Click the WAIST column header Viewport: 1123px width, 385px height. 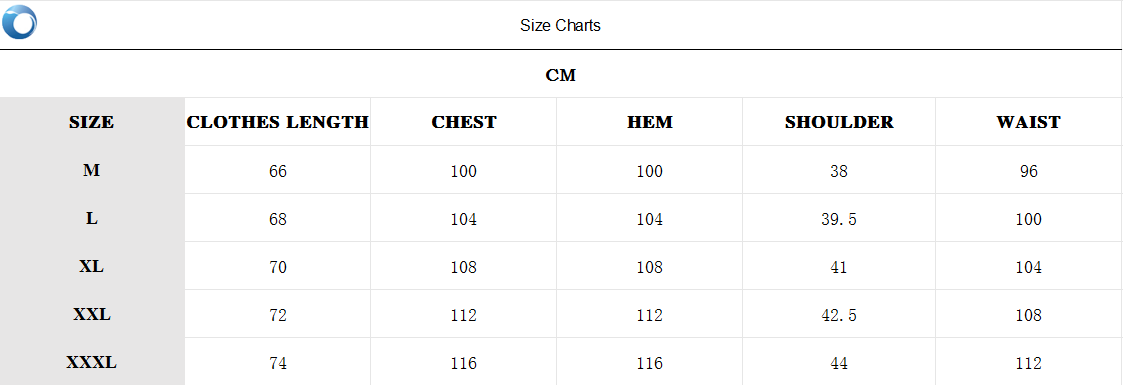tap(1028, 122)
